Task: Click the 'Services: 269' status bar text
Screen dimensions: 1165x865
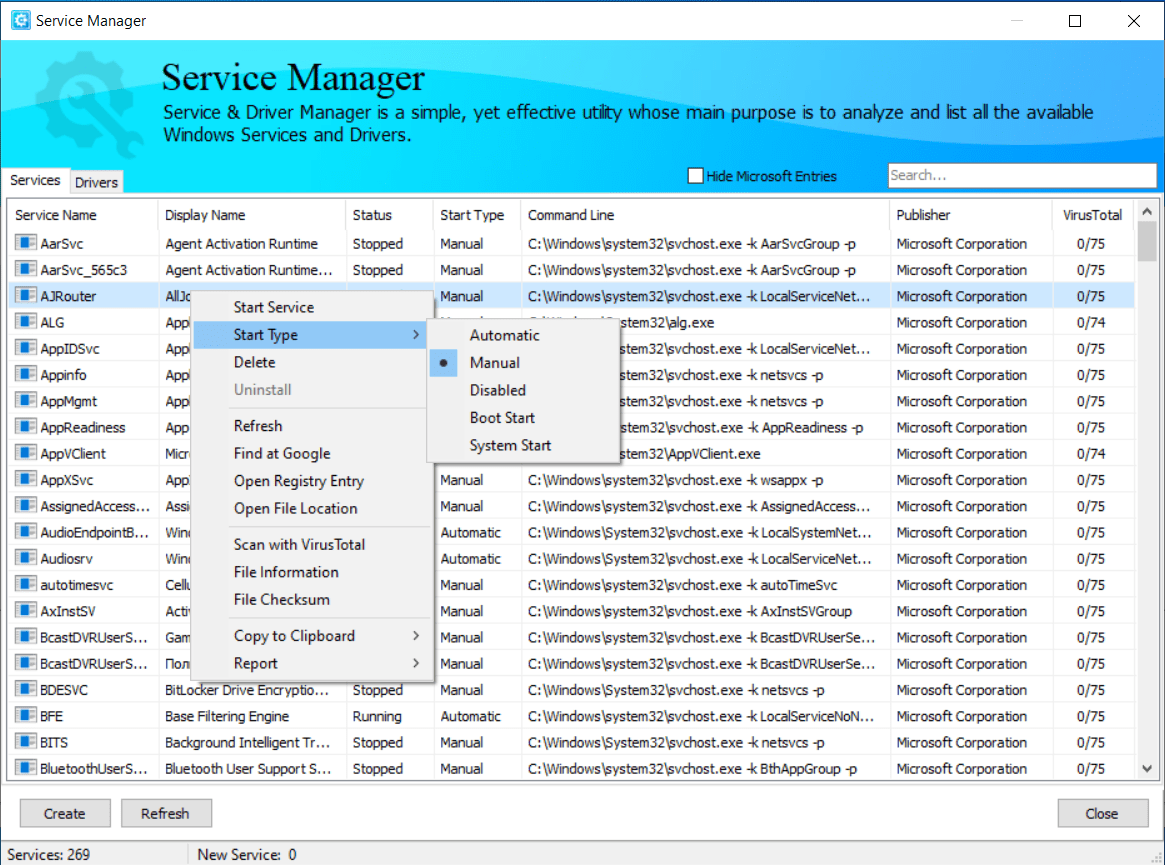Action: tap(48, 855)
